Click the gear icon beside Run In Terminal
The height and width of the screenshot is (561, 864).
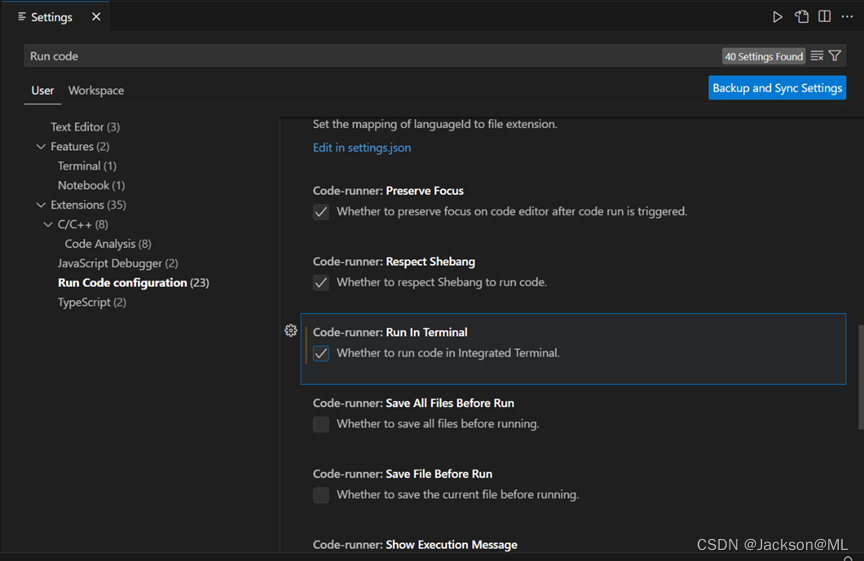[291, 330]
